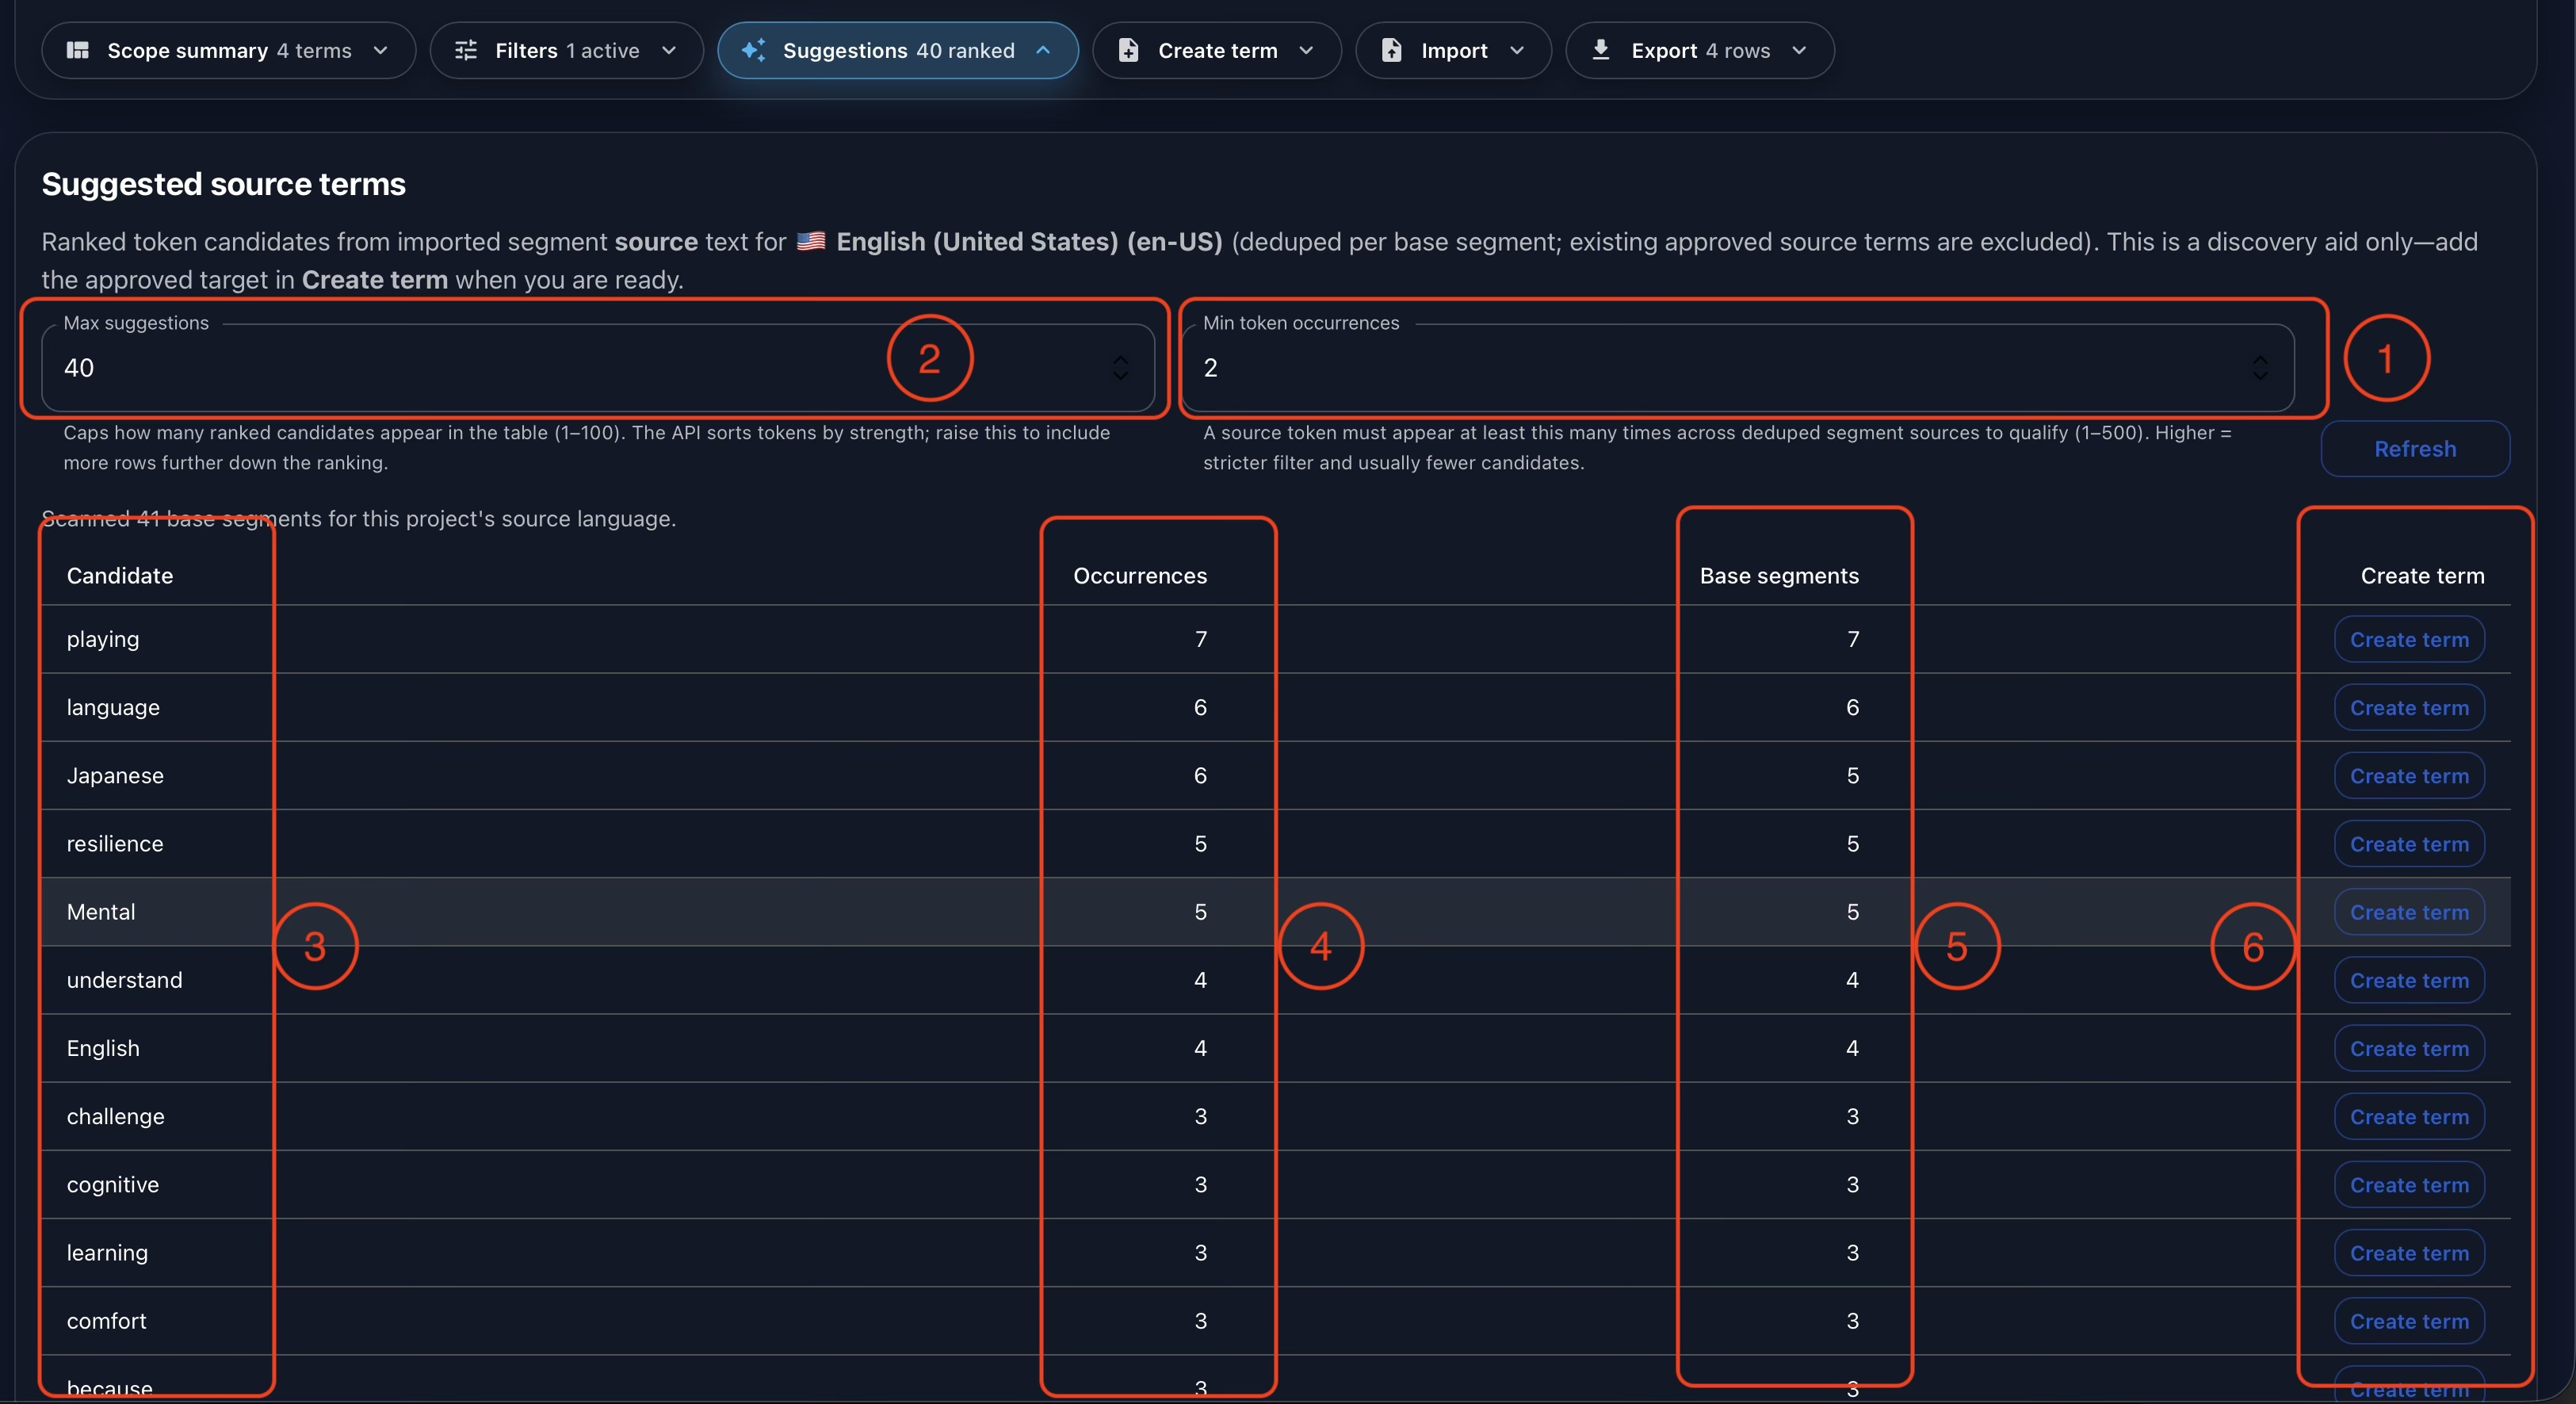The height and width of the screenshot is (1404, 2576).
Task: Select the candidate text language
Action: click(113, 707)
